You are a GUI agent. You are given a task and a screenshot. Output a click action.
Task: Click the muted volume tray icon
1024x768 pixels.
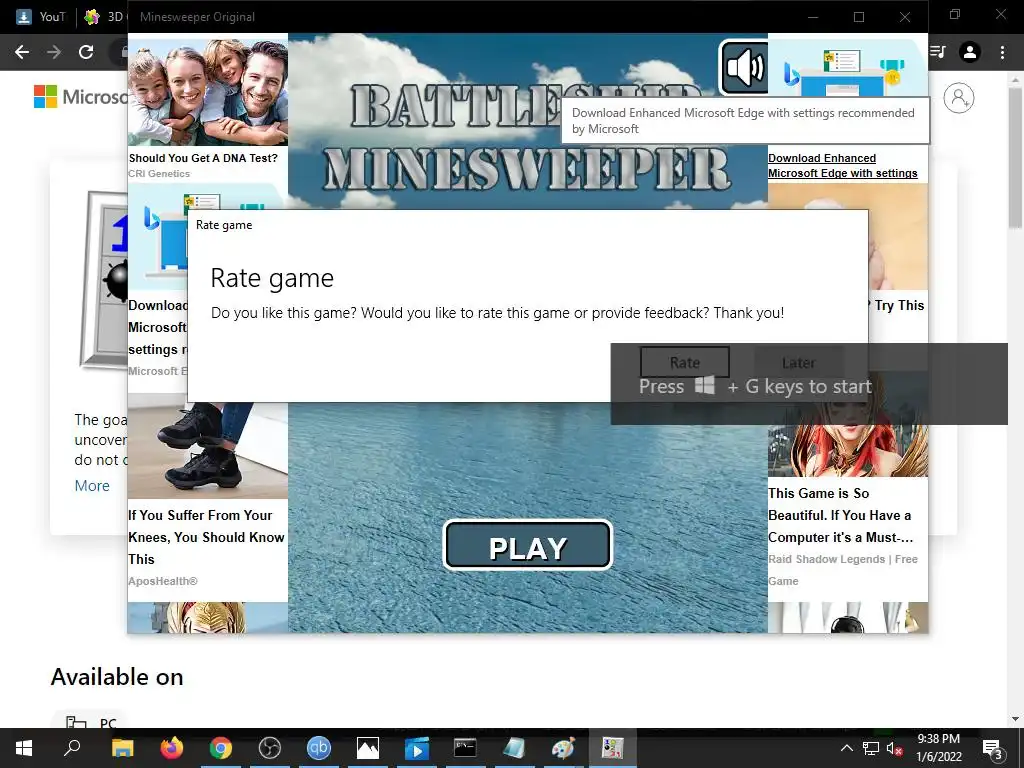pyautogui.click(x=895, y=748)
